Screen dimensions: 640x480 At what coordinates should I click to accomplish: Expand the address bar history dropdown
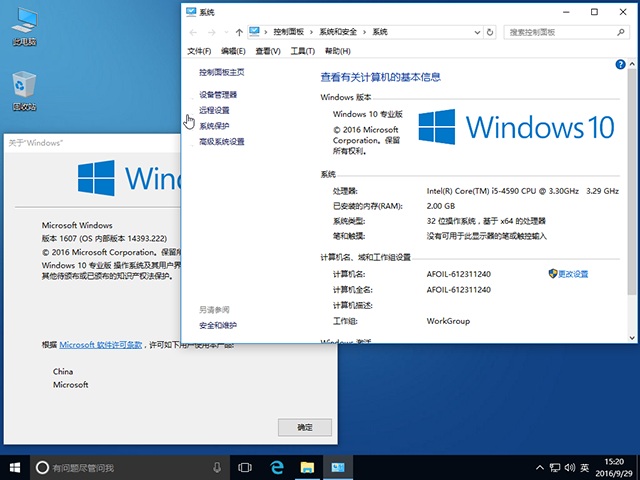[x=477, y=32]
